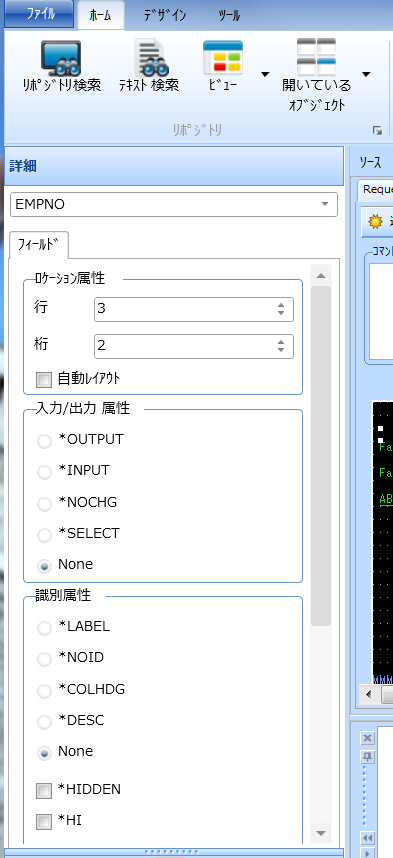The image size is (393, 858).
Task: Click the details panel scrollbar up arrow
Action: click(x=321, y=275)
